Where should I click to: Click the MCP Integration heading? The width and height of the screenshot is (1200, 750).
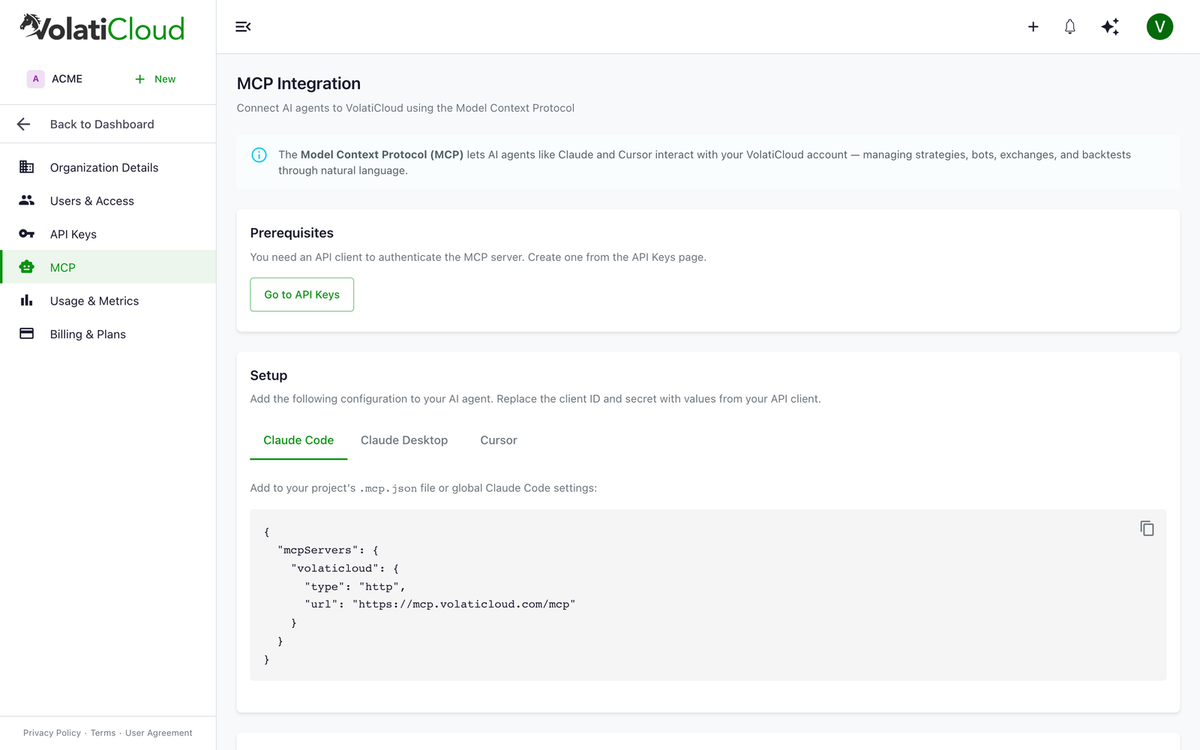coord(298,83)
